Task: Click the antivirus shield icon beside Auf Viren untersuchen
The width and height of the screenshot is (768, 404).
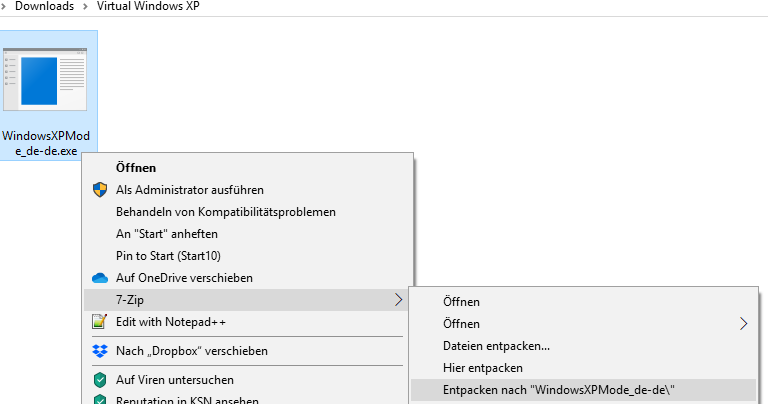Action: (100, 380)
